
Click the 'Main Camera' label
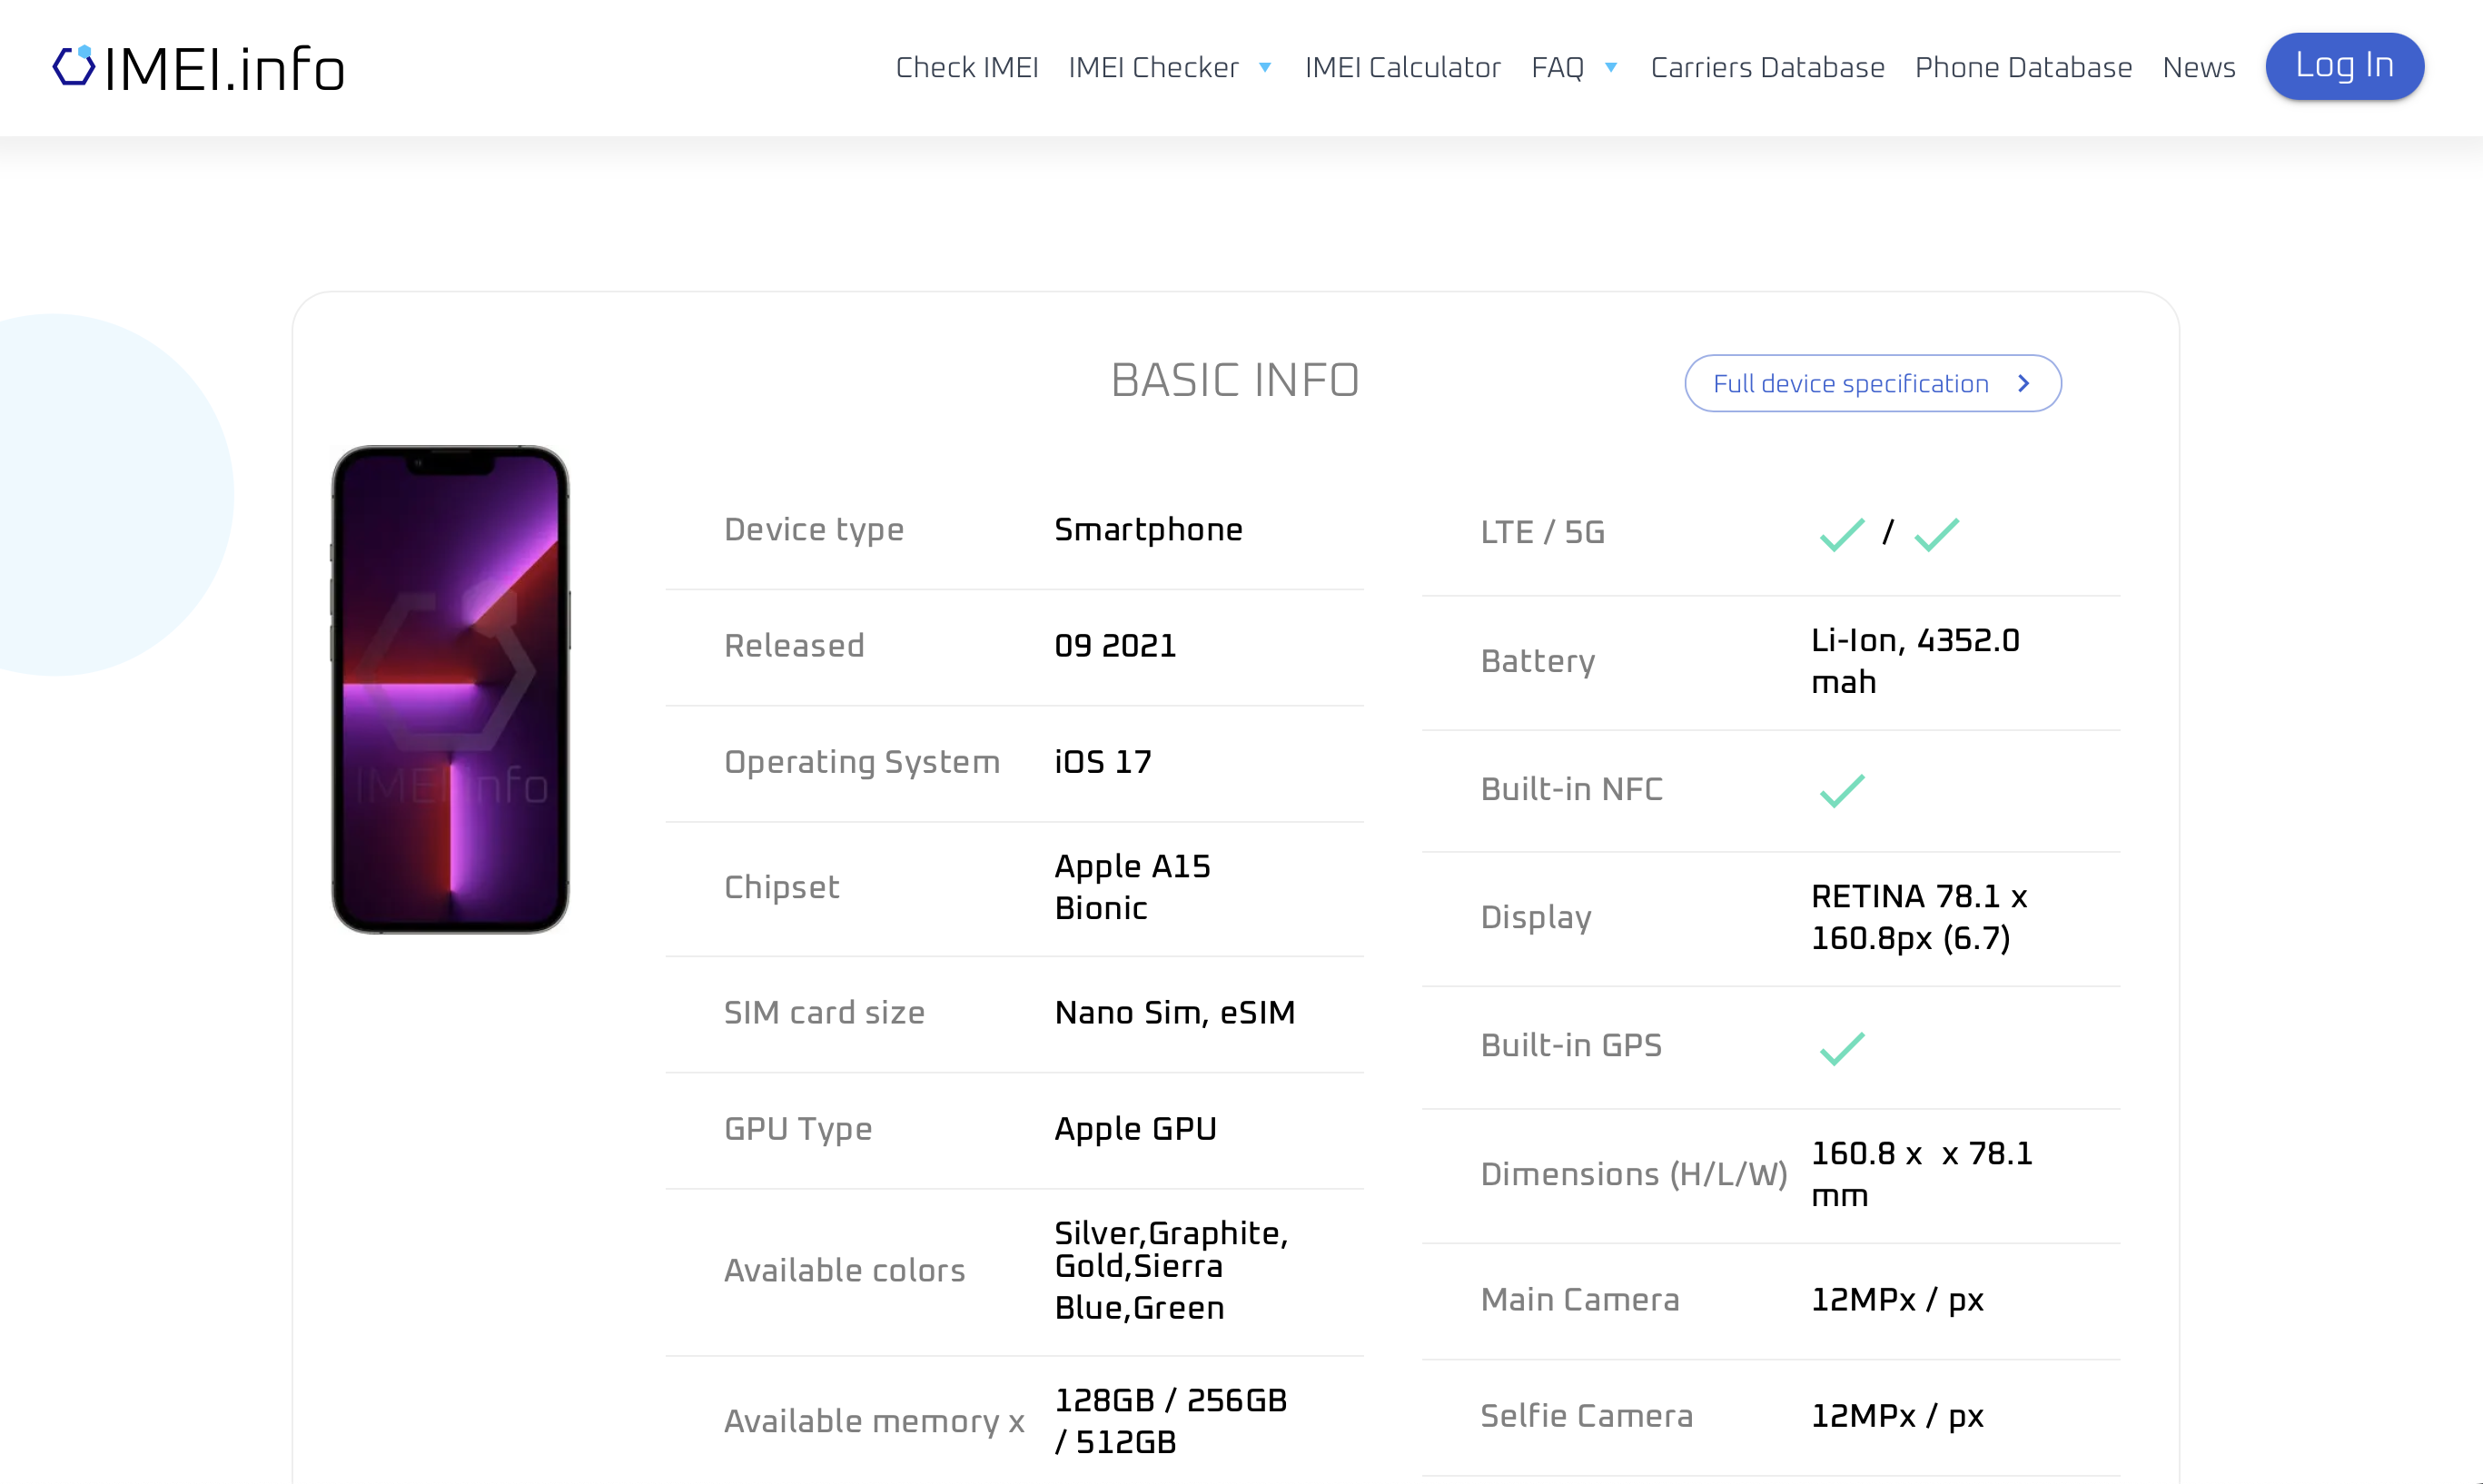1579,1299
